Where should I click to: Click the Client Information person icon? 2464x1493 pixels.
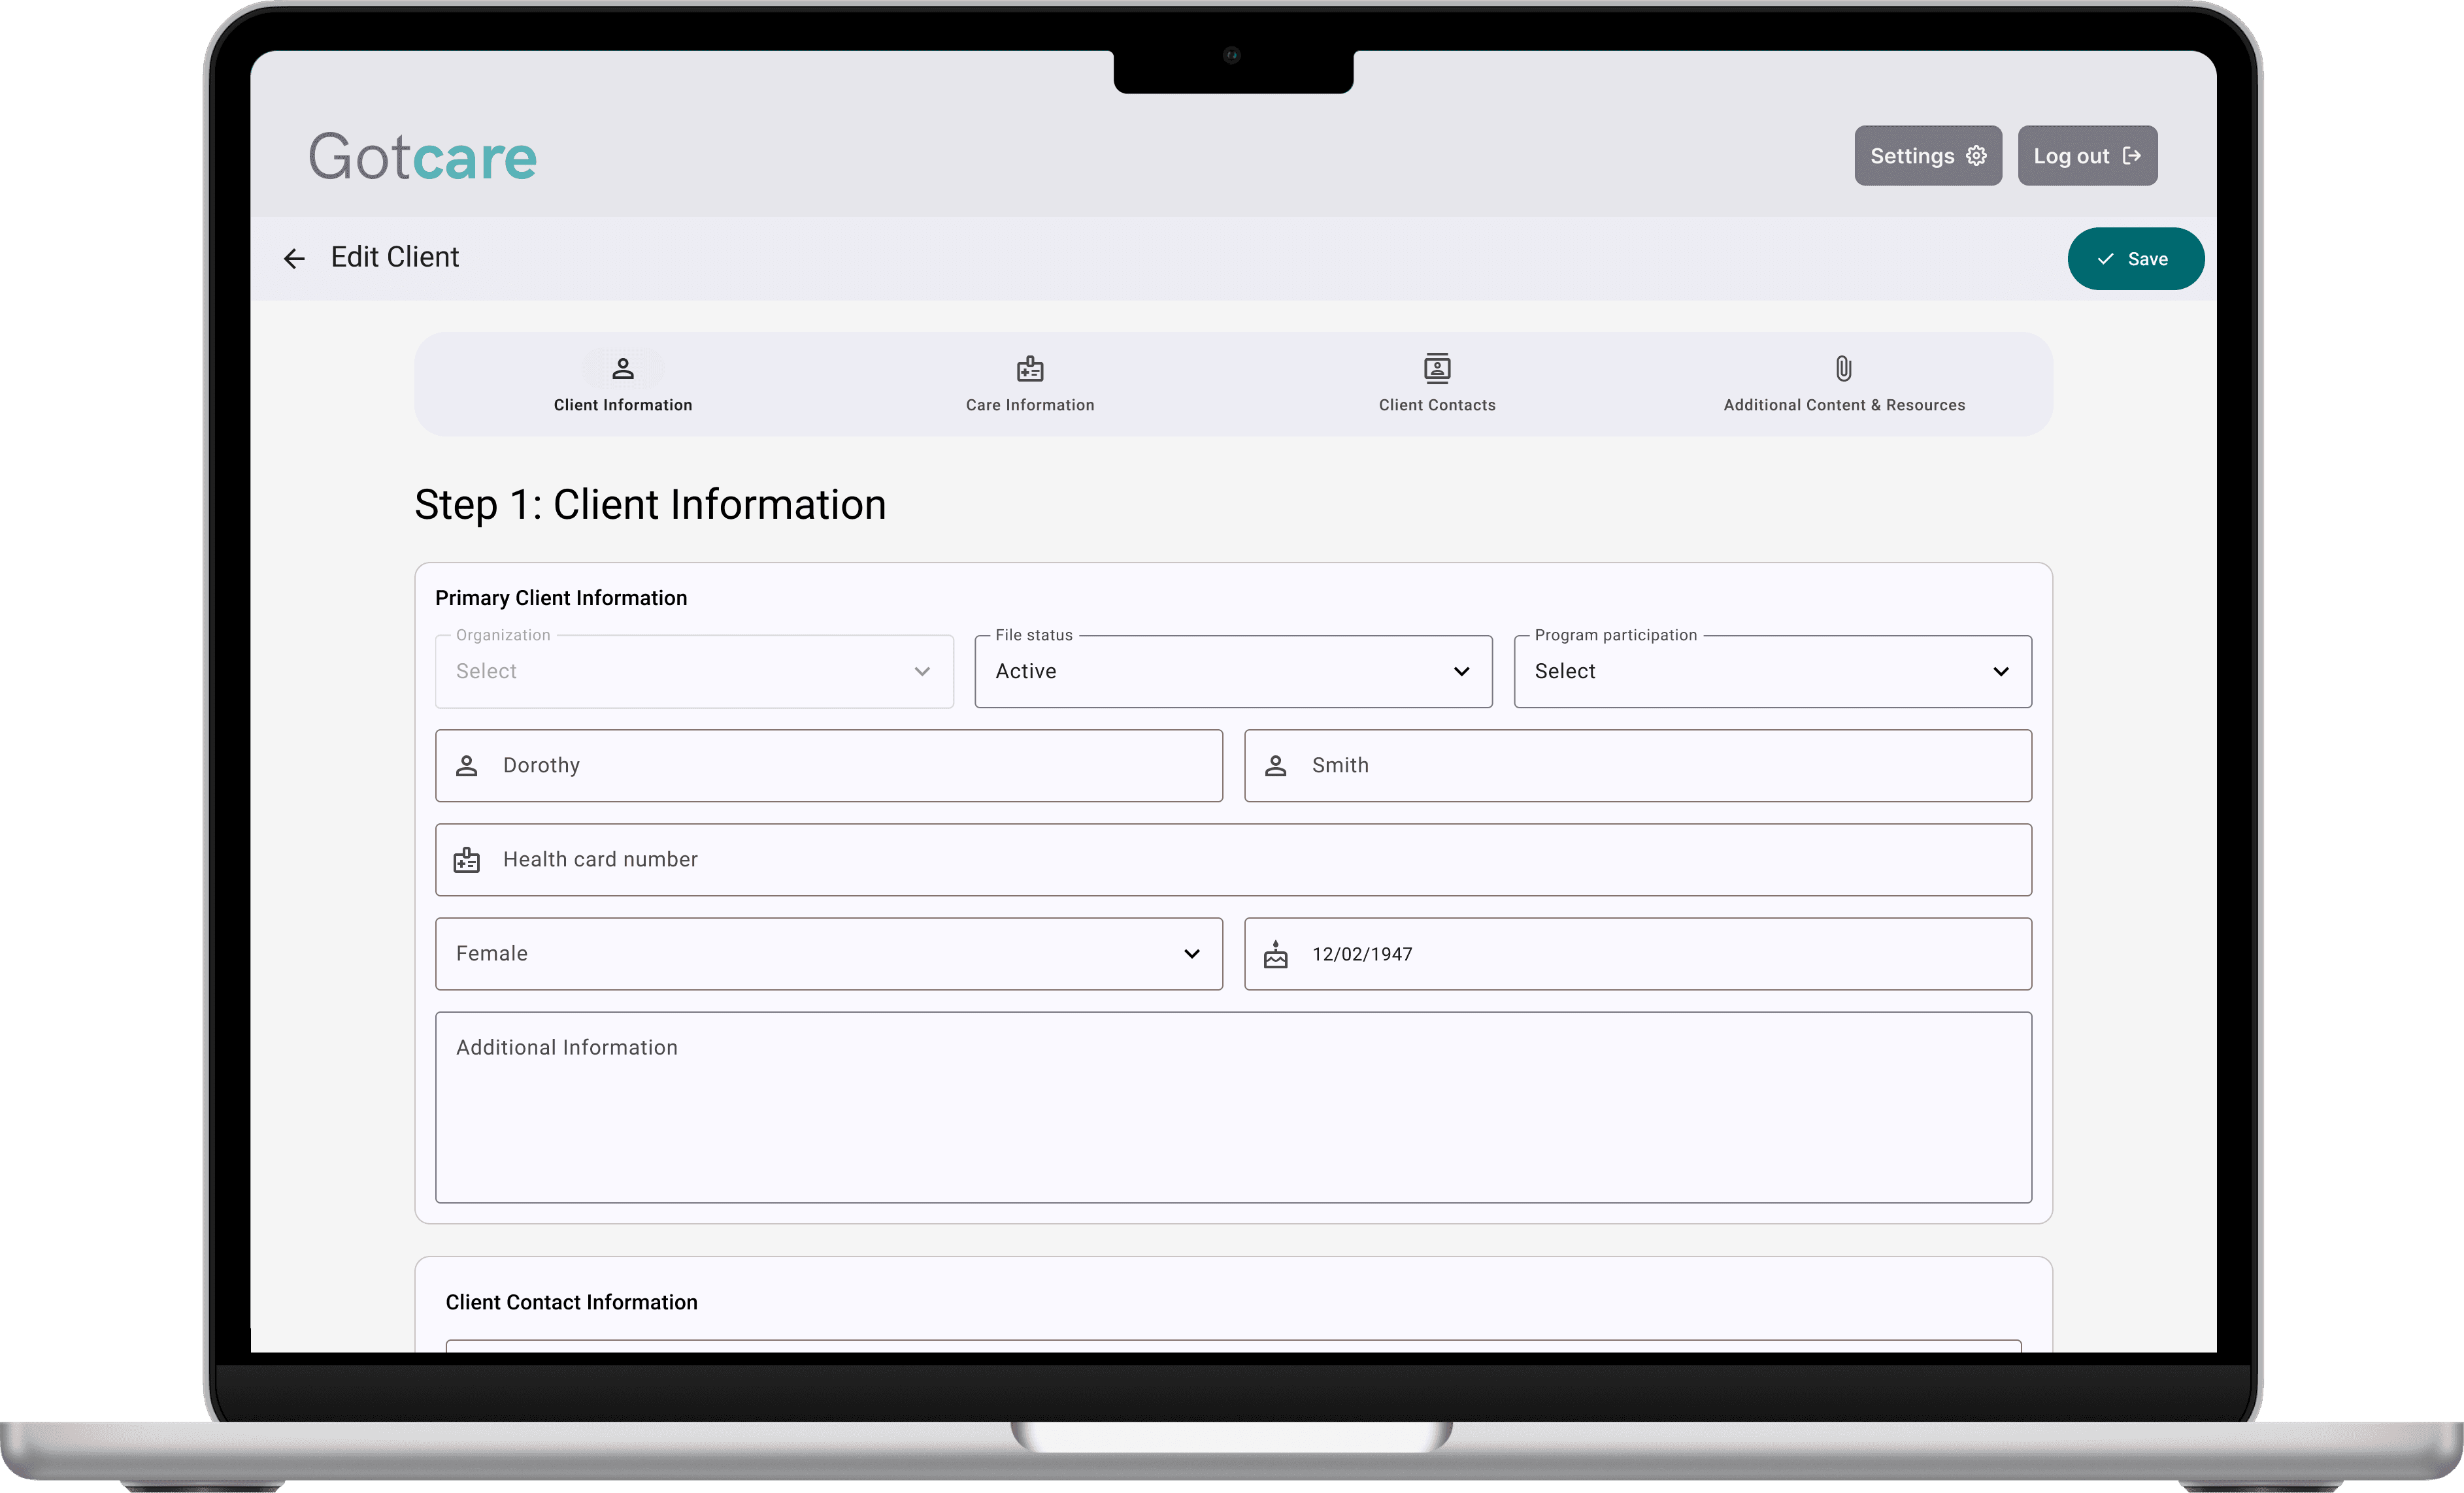pyautogui.click(x=623, y=369)
